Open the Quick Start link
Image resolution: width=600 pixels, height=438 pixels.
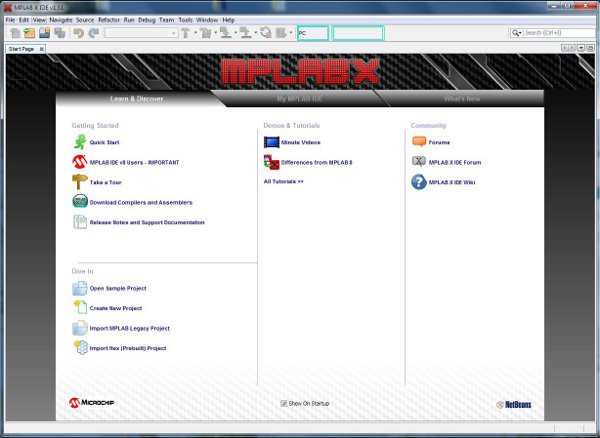(x=104, y=142)
